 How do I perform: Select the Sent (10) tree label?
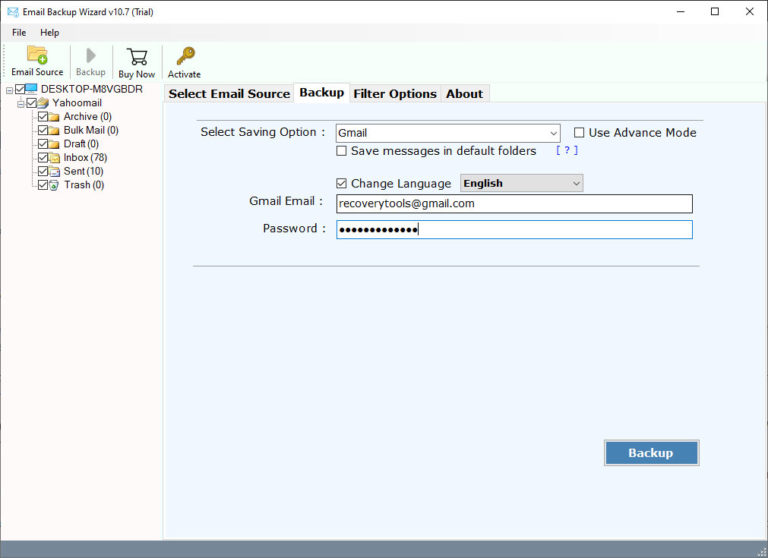point(83,171)
